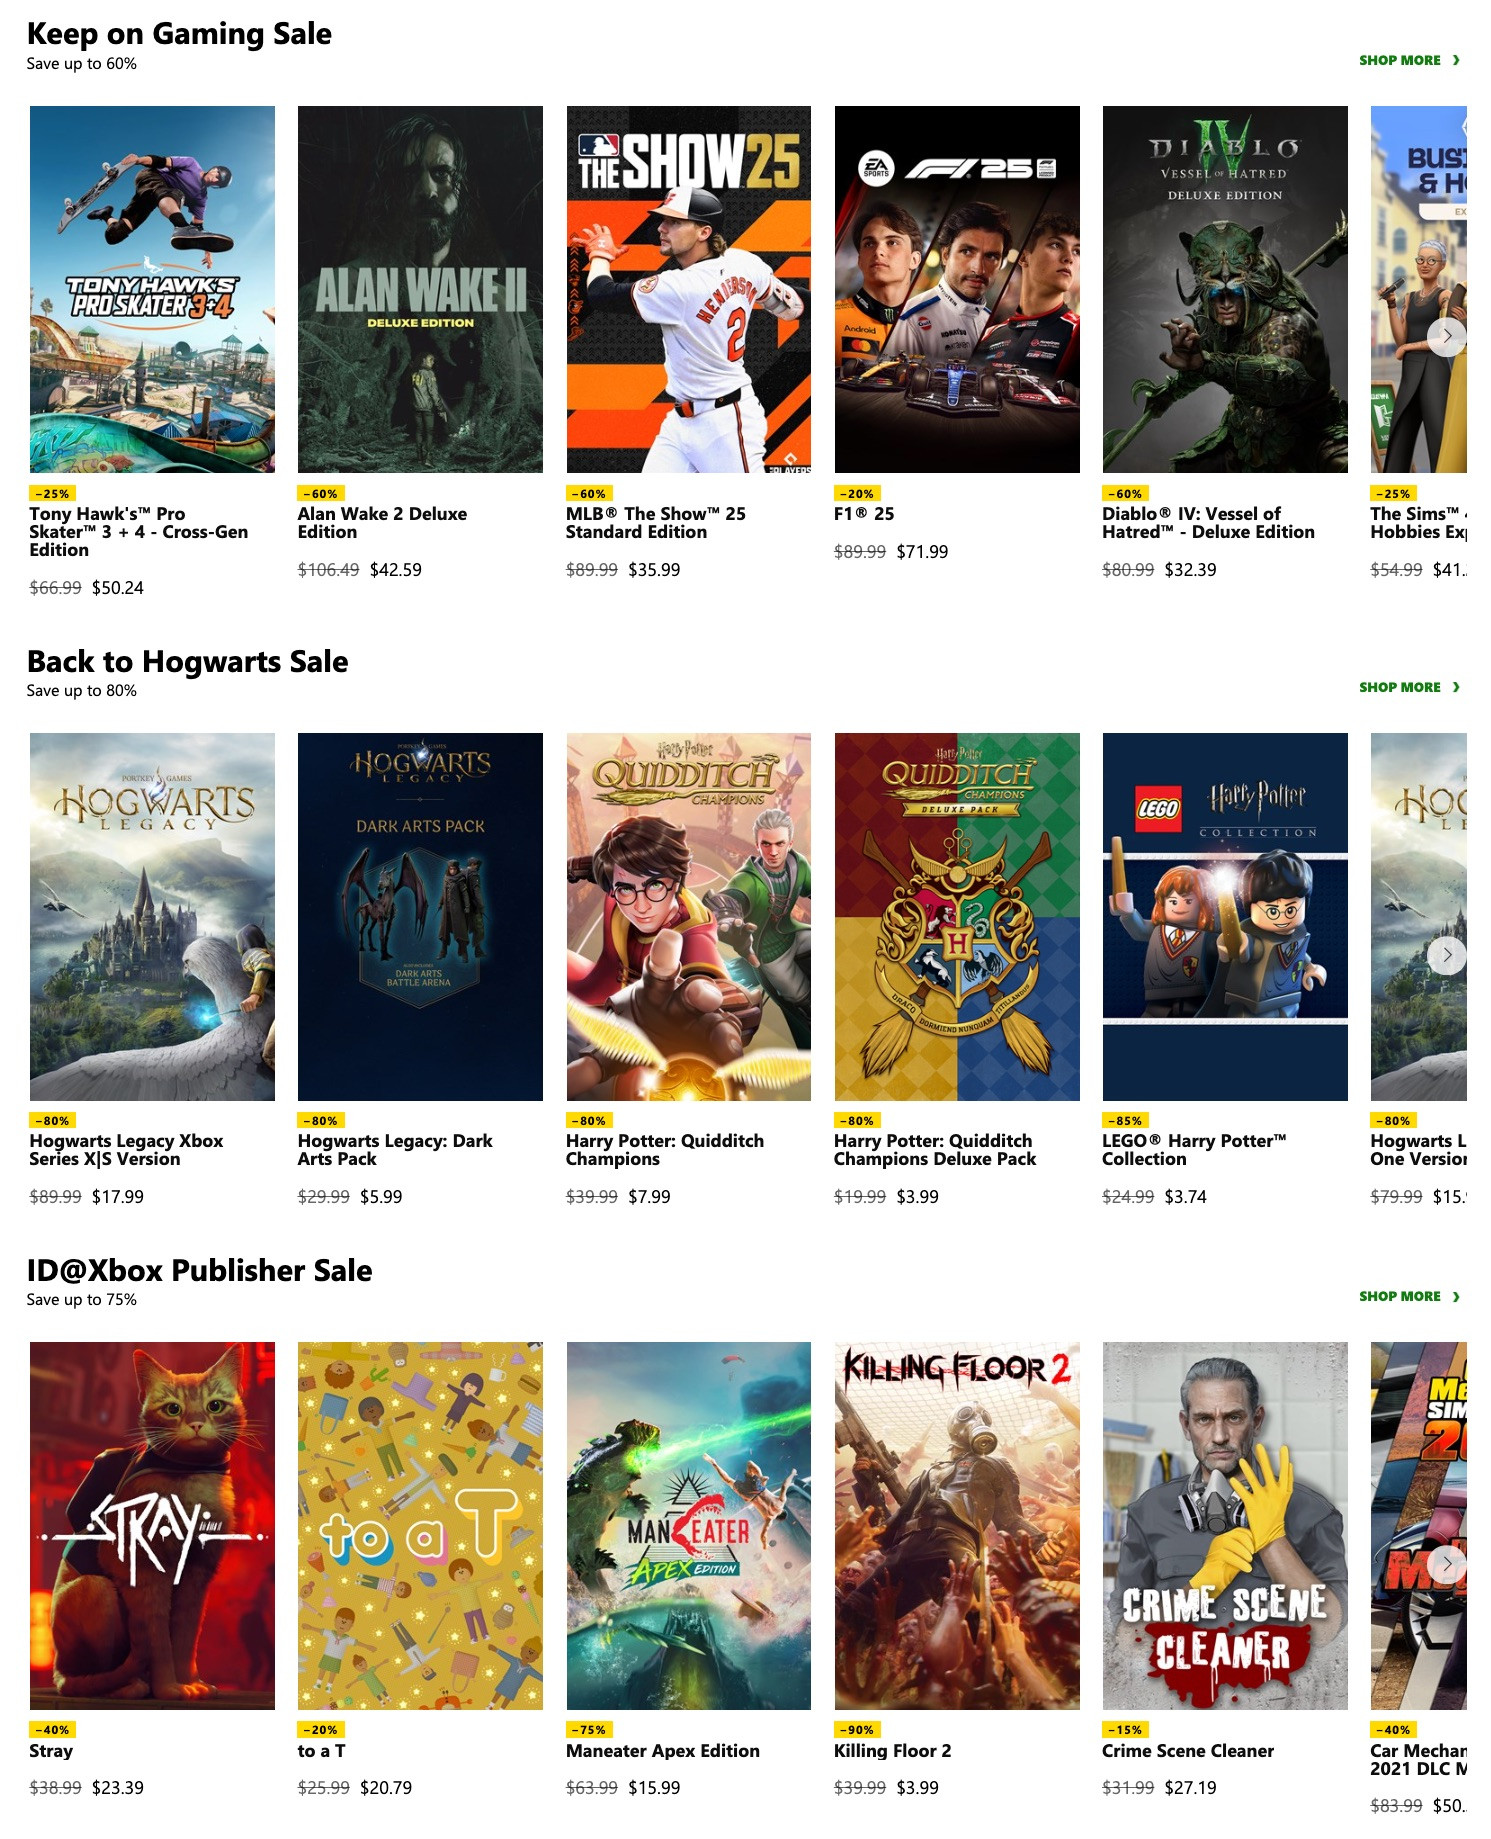The height and width of the screenshot is (1839, 1491).
Task: Select the Stray game cover
Action: point(152,1526)
